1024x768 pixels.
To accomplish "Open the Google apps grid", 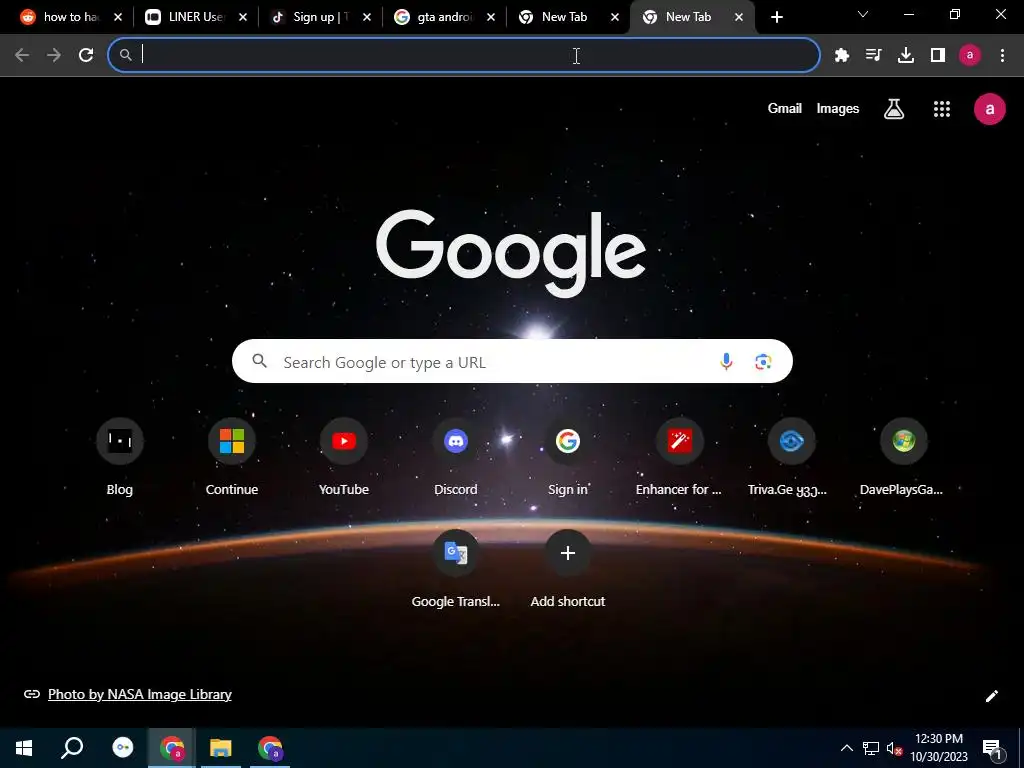I will [942, 109].
